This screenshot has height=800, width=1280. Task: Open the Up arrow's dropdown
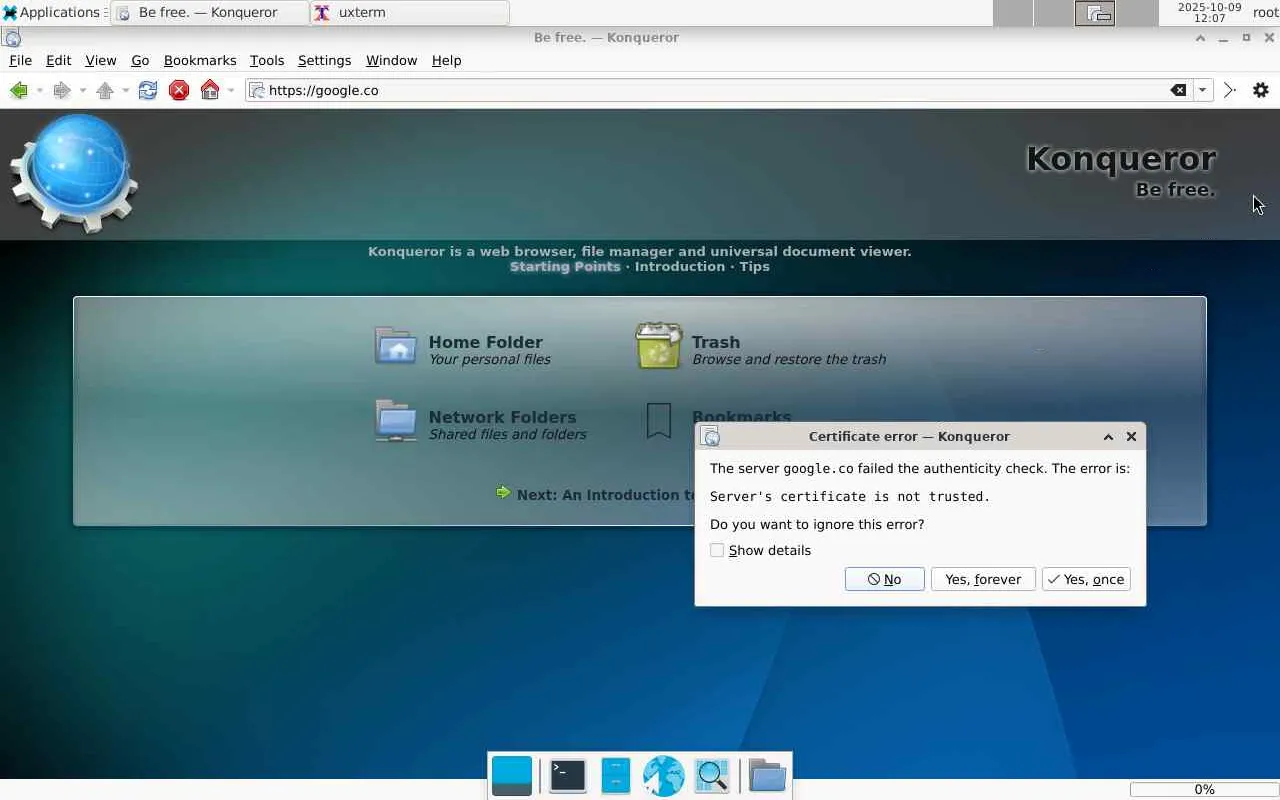pos(125,91)
